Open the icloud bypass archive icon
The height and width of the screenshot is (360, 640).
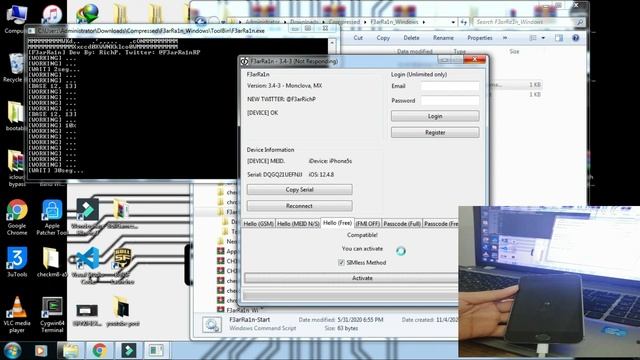coord(16,168)
